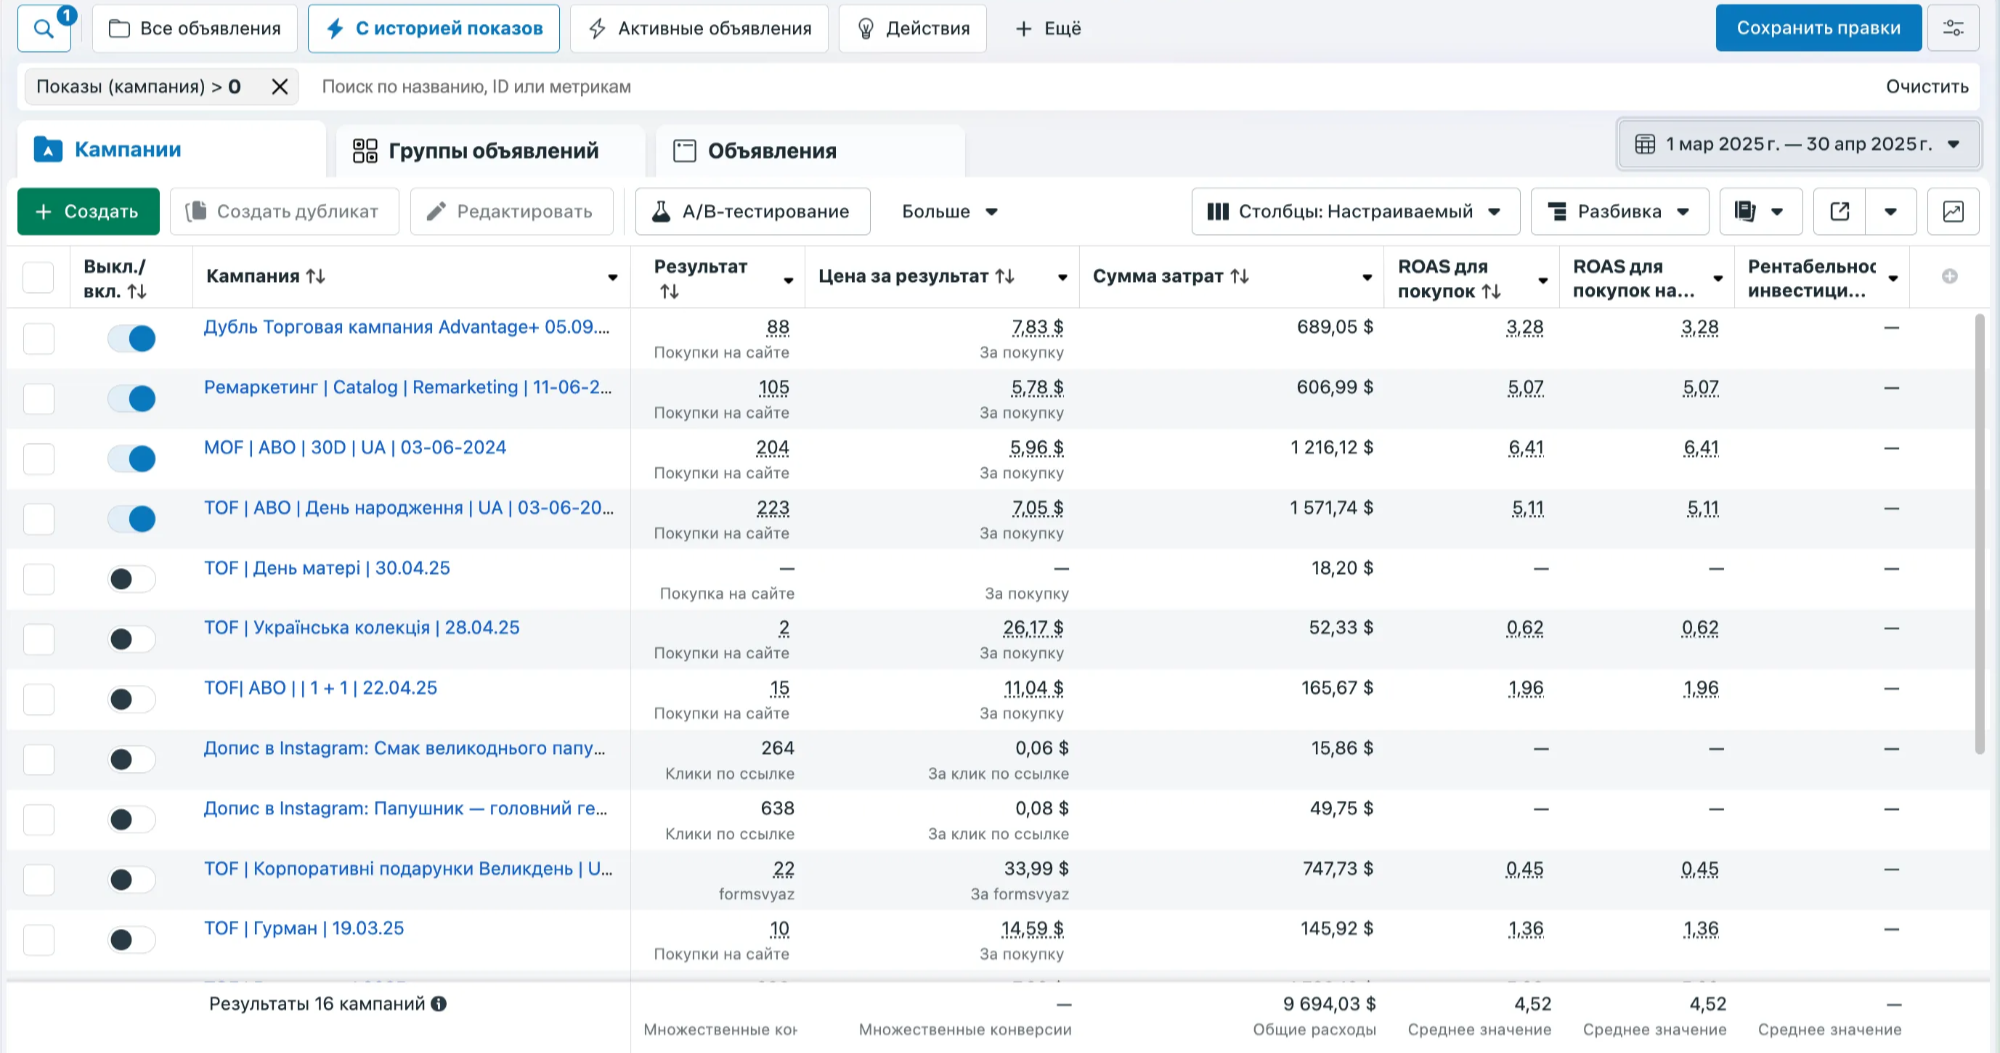Remove the 'Показы (кампания) > 0' filter
The image size is (2000, 1053).
coord(280,87)
